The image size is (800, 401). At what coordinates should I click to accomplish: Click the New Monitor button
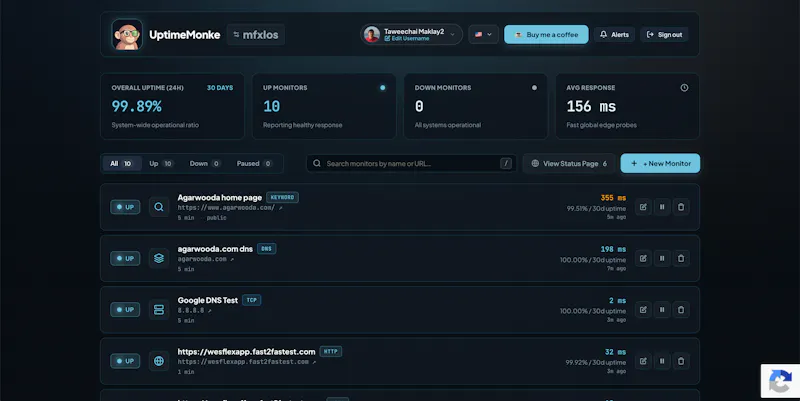point(660,164)
